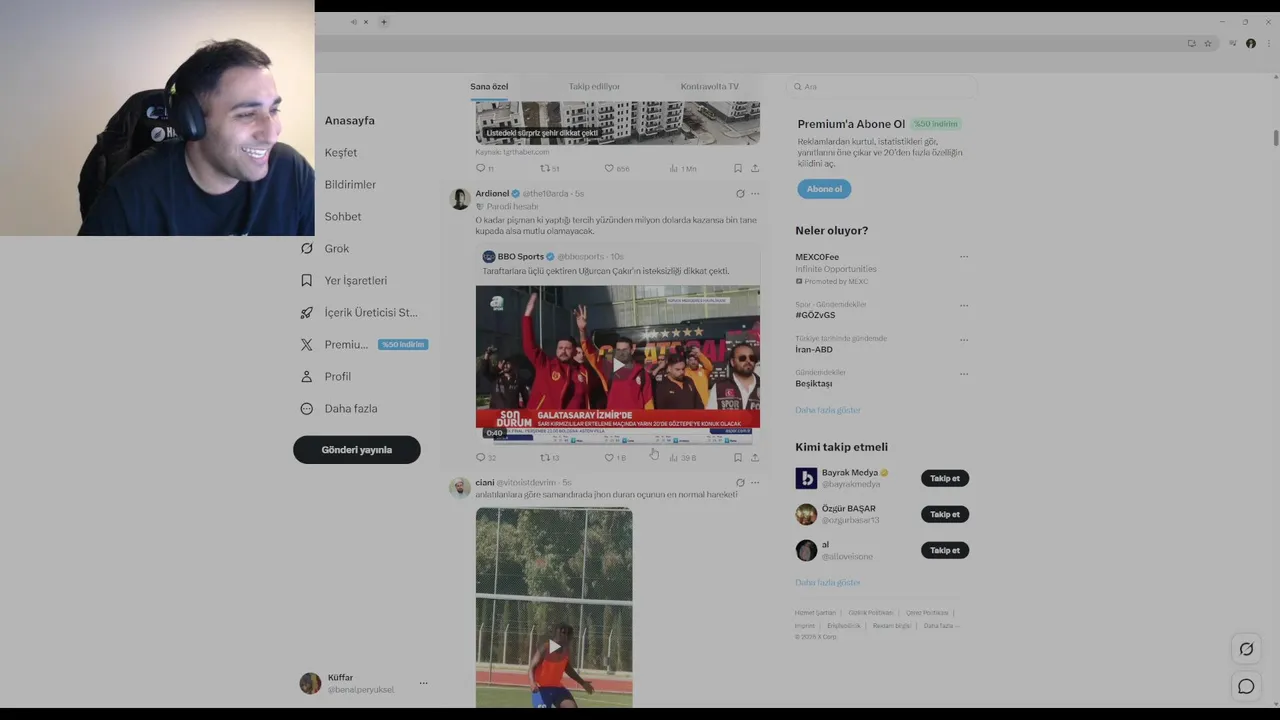Screen dimensions: 1280x720
Task: Open the Beşiktaş trending topic
Action: [813, 383]
